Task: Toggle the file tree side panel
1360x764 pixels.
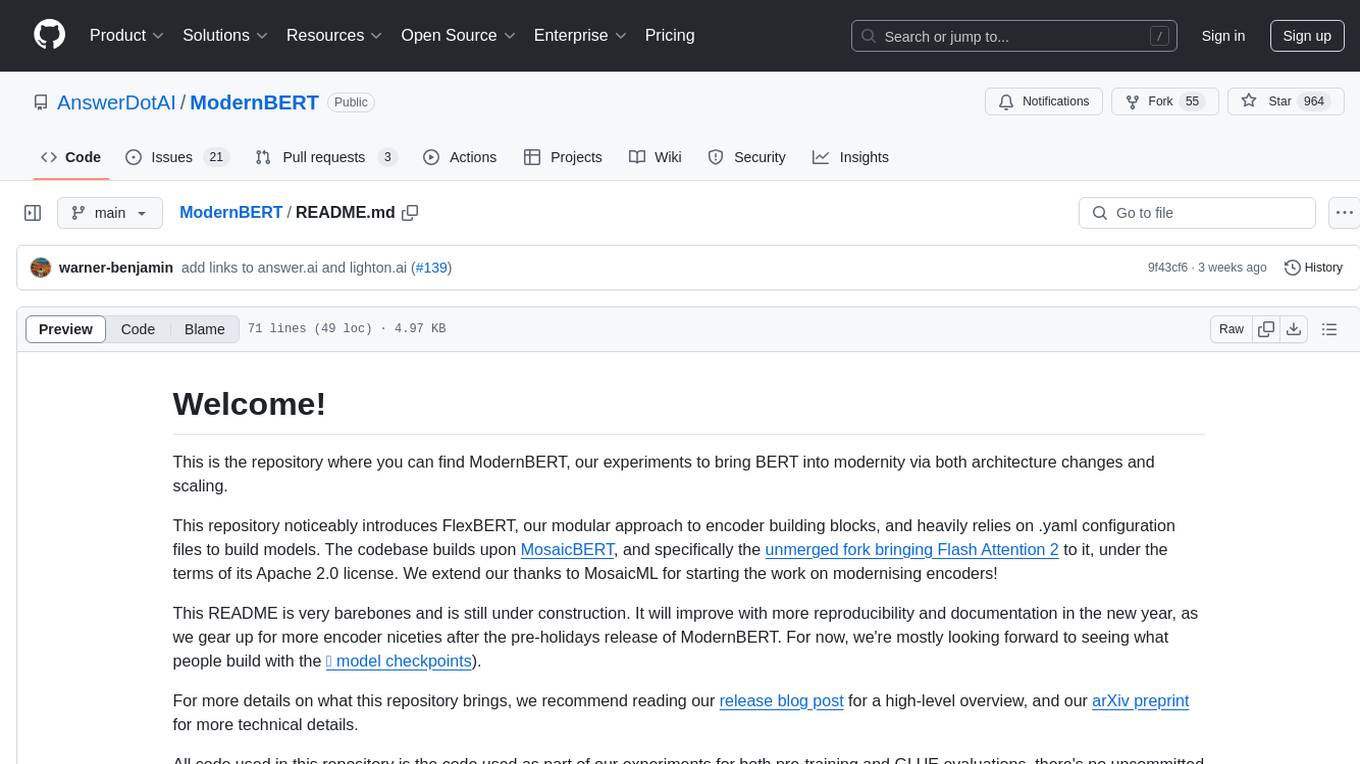Action: point(33,213)
